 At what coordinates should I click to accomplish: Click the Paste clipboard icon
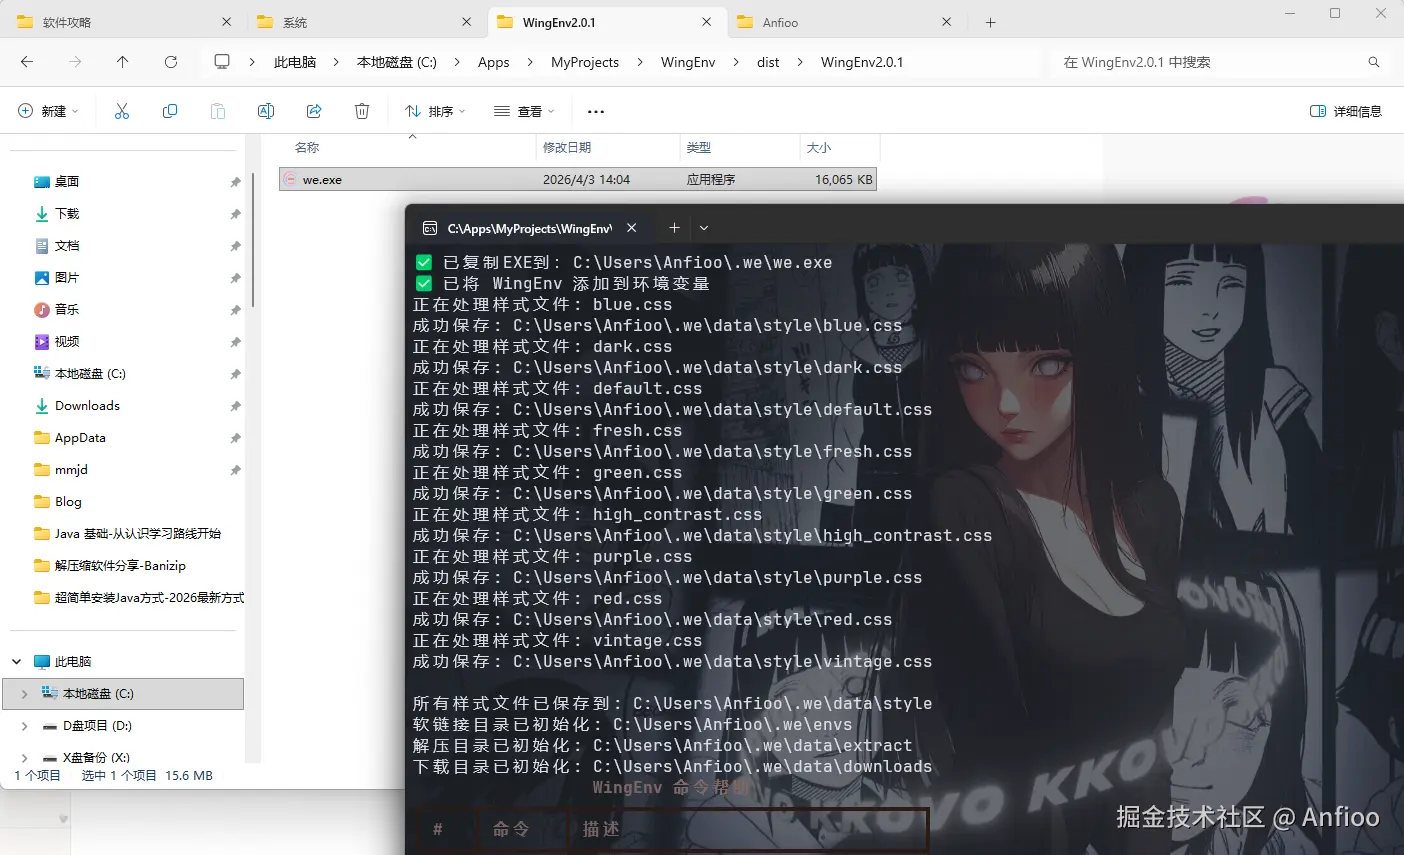218,111
